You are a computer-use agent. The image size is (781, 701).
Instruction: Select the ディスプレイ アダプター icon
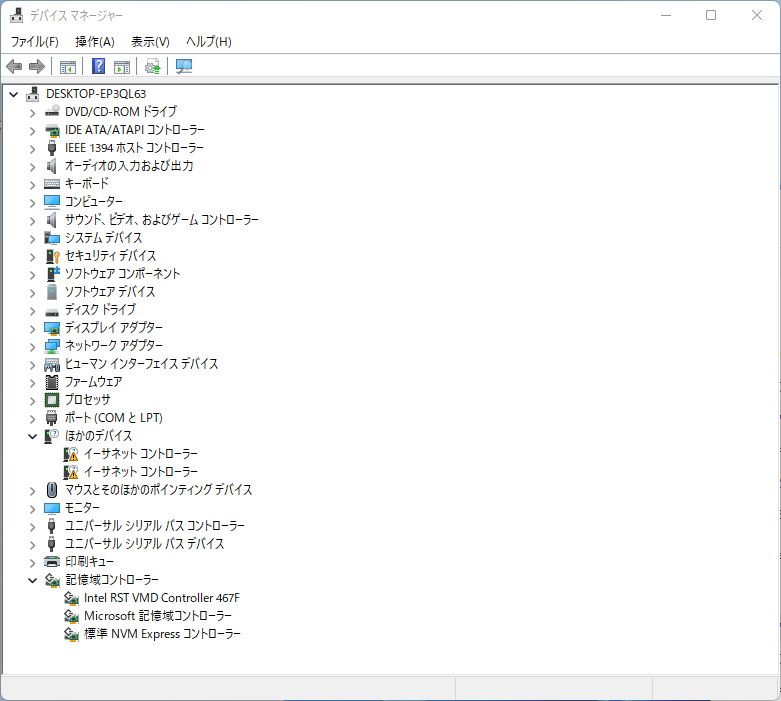coord(52,328)
